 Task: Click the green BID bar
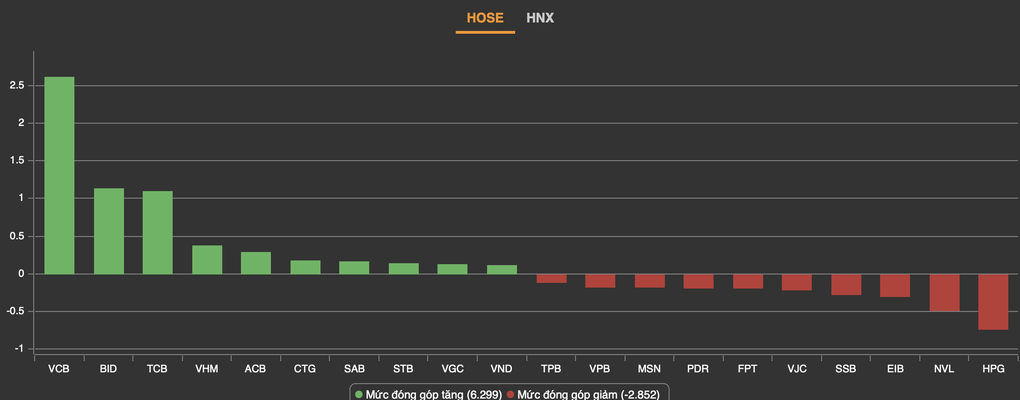click(109, 231)
